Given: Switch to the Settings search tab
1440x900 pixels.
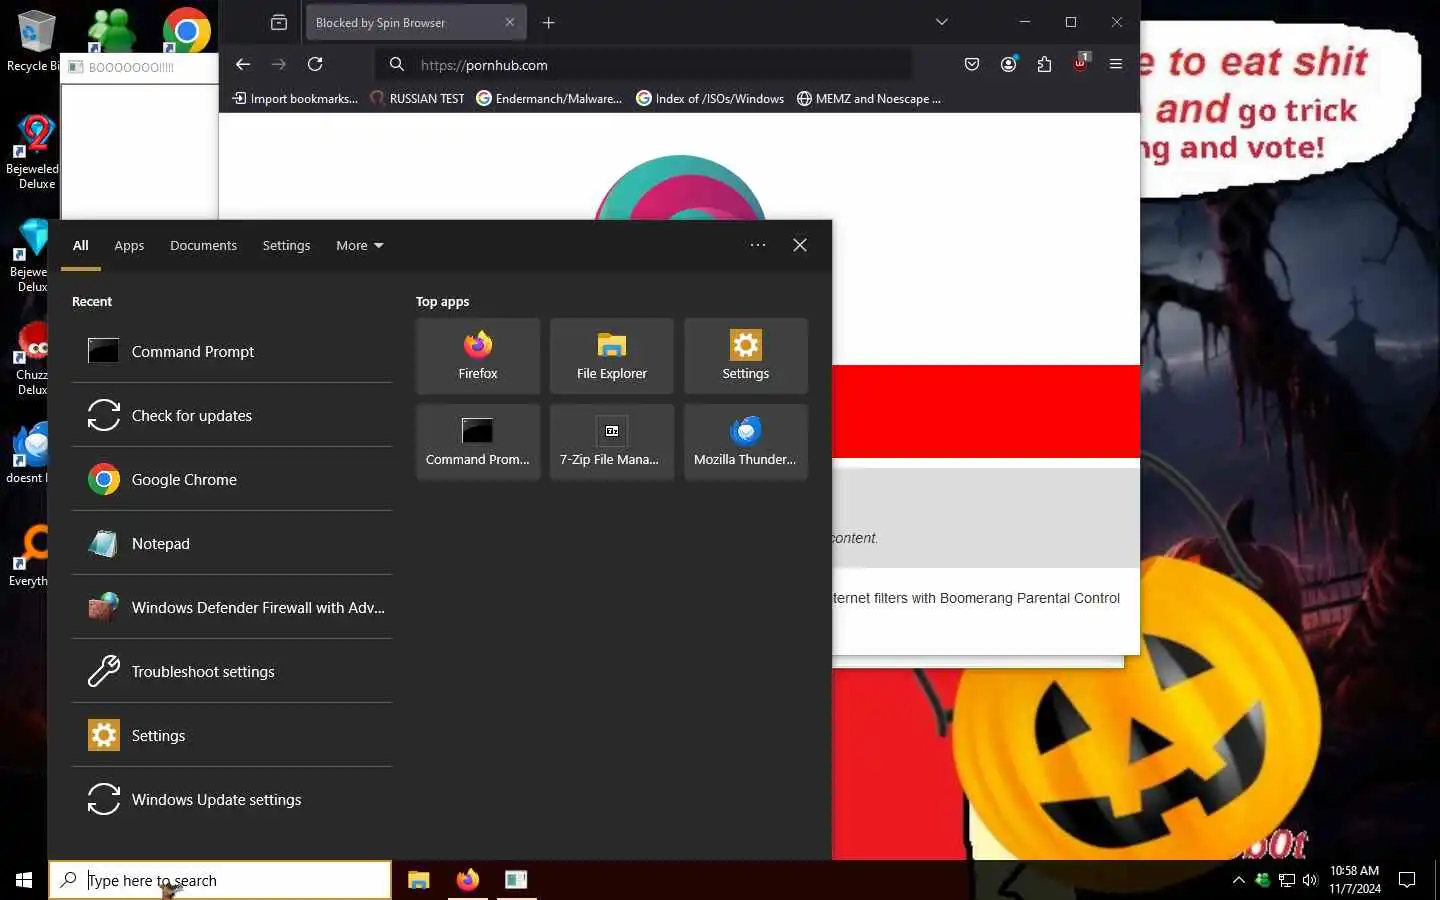Looking at the screenshot, I should coord(286,245).
